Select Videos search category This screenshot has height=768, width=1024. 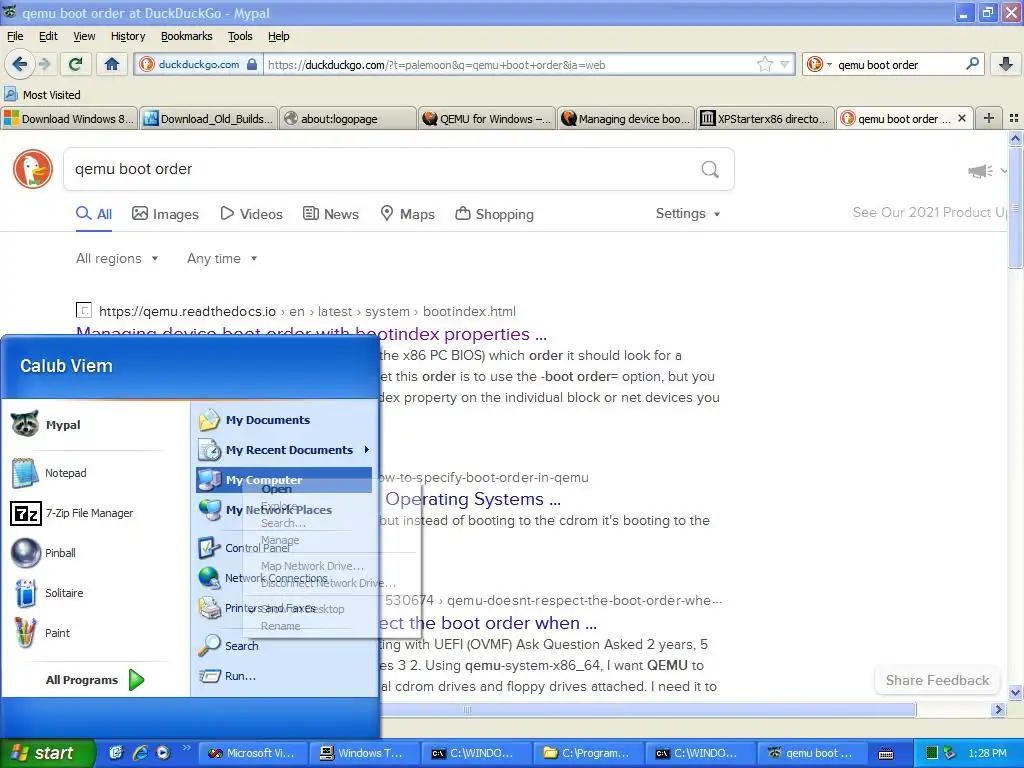251,214
